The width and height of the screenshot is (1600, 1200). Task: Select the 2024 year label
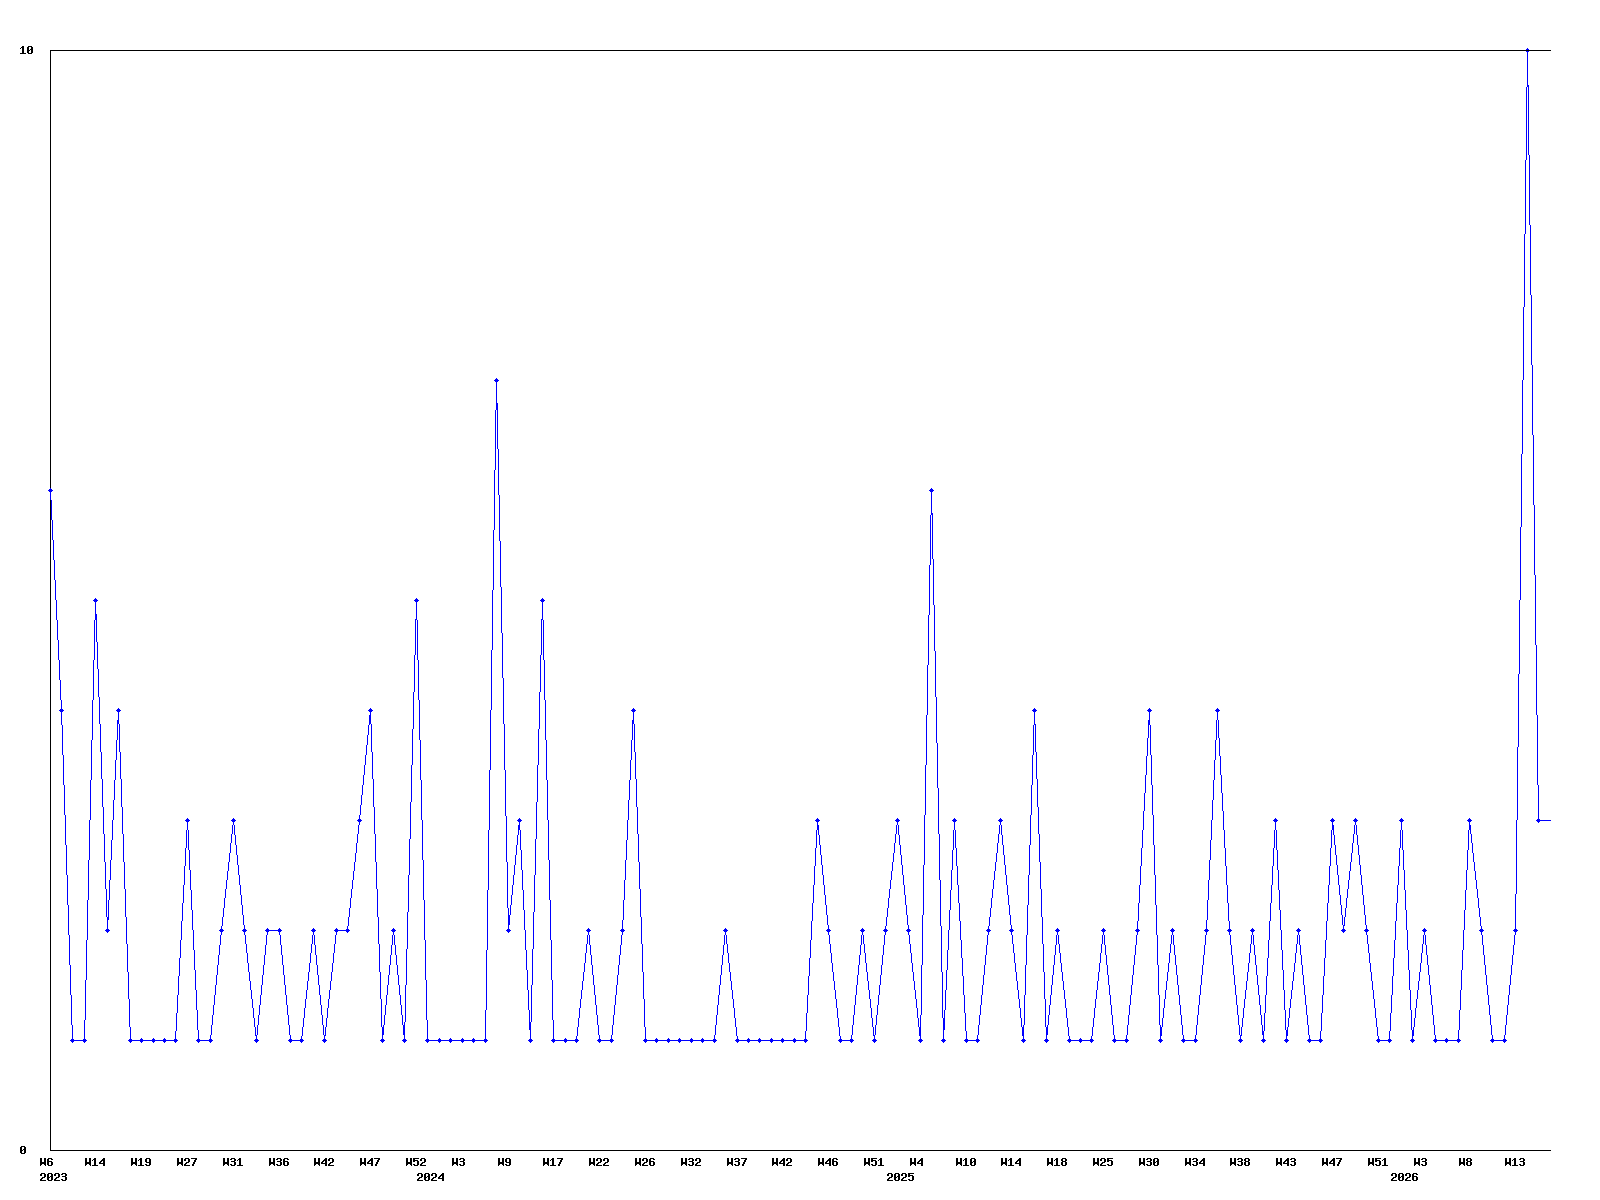(x=430, y=1177)
